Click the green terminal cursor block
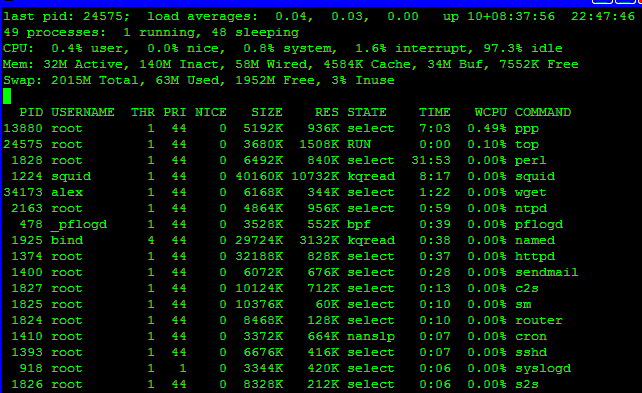Viewport: 642px width, 393px height. pyautogui.click(x=7, y=96)
